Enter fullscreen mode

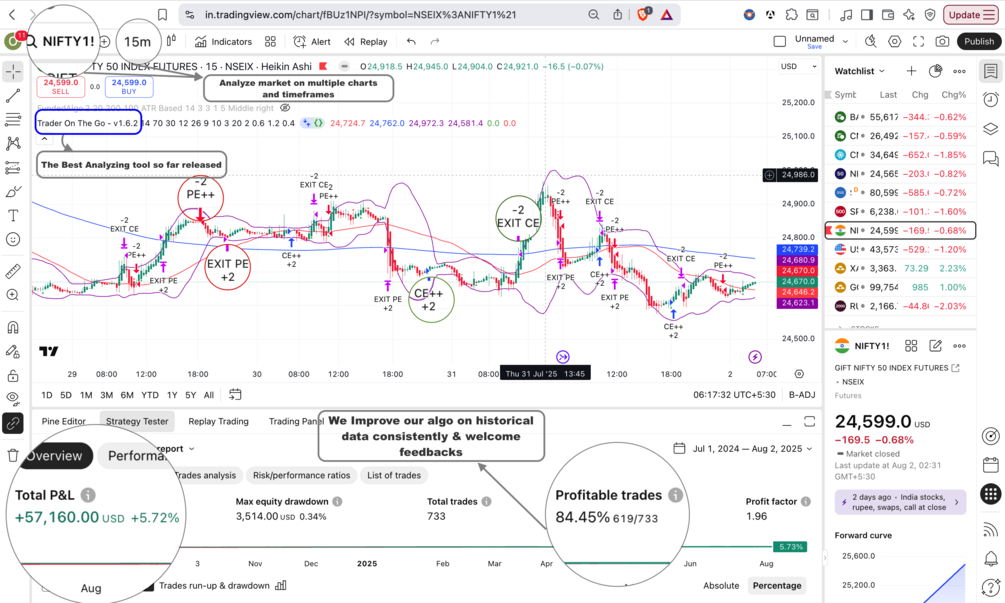(918, 42)
